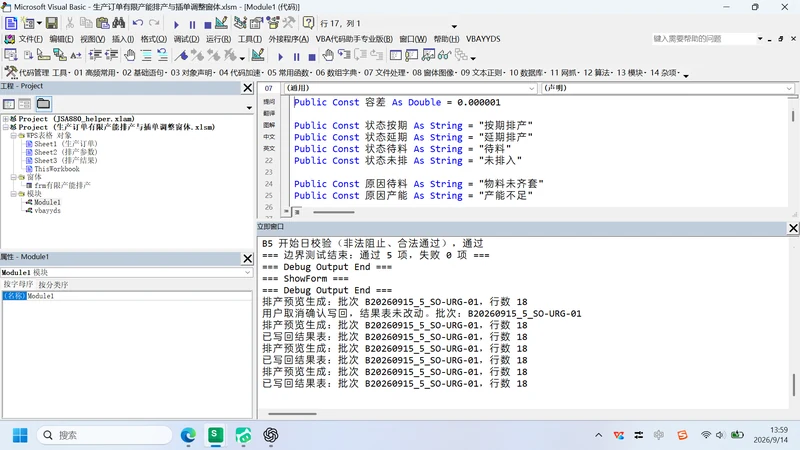
Task: Select ThisWorkbook in the project tree
Action: (x=57, y=169)
